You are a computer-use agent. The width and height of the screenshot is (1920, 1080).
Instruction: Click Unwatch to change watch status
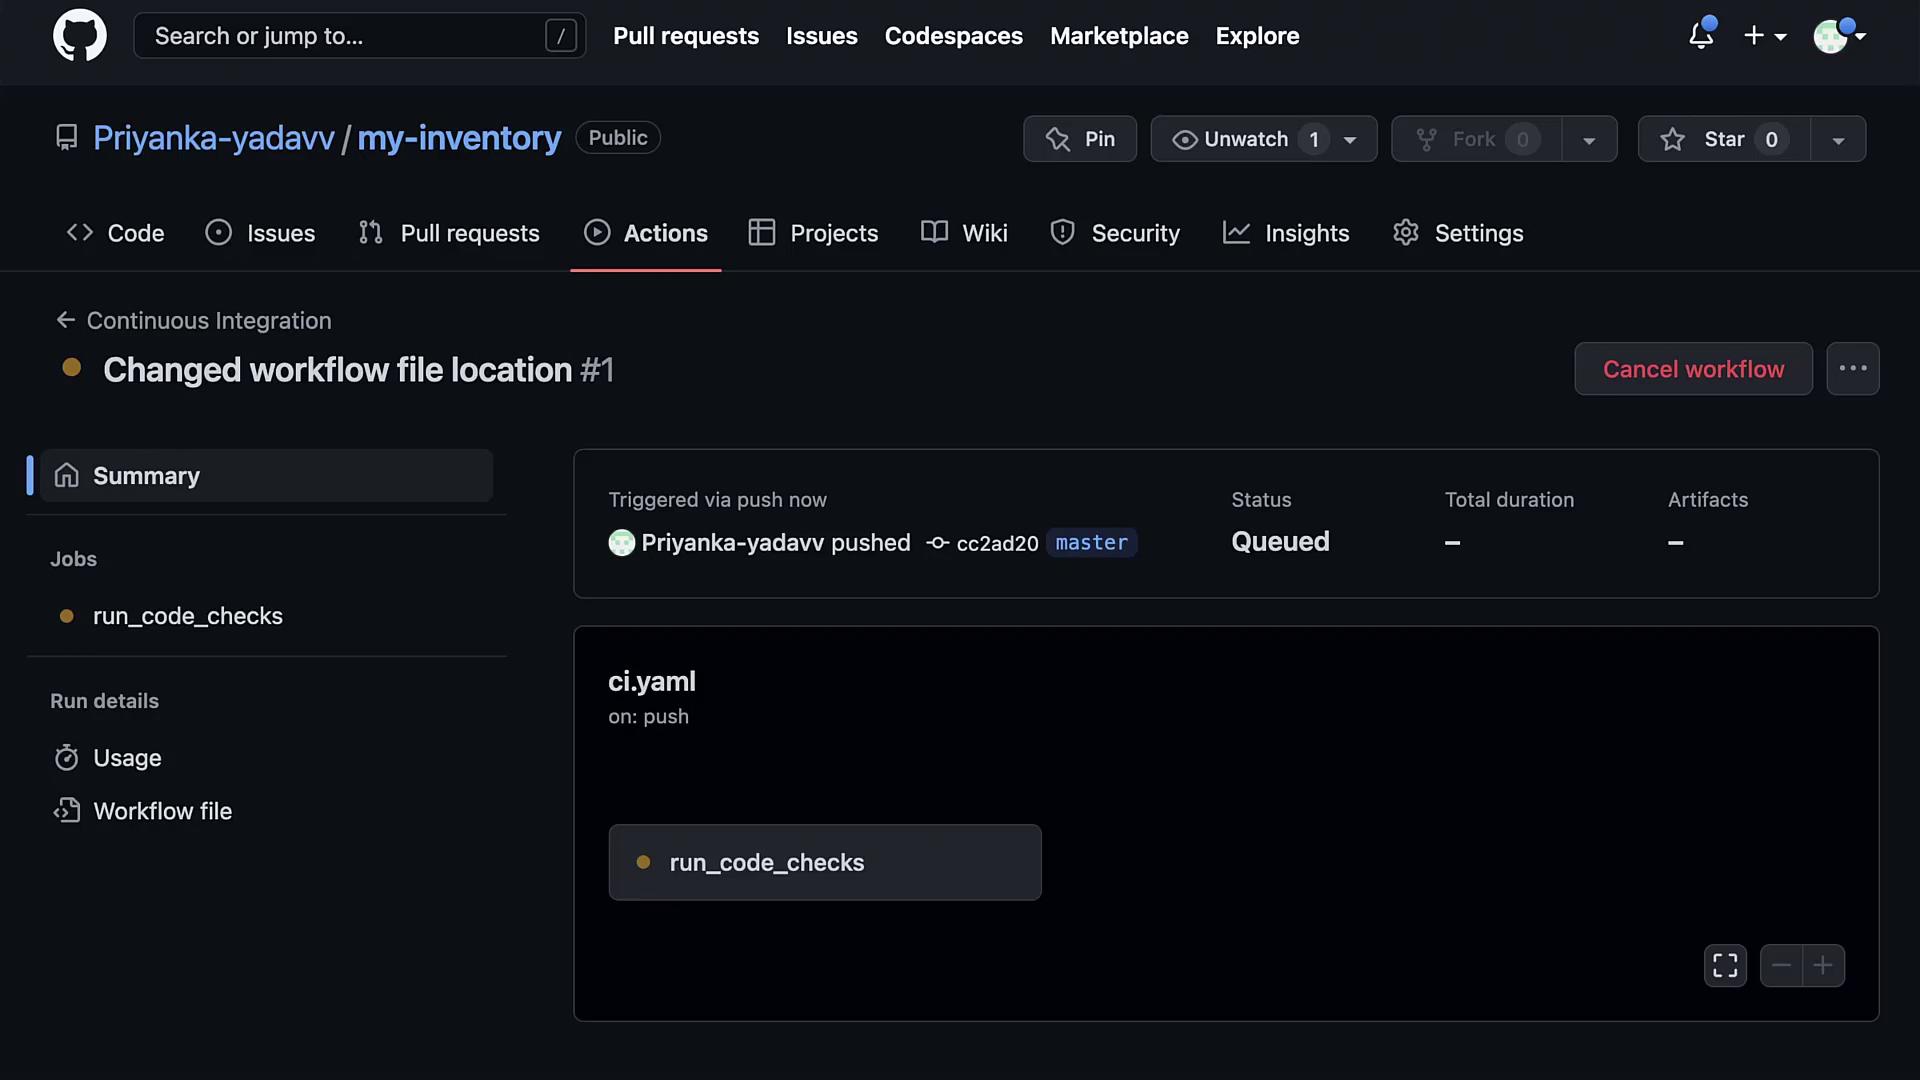(x=1245, y=139)
